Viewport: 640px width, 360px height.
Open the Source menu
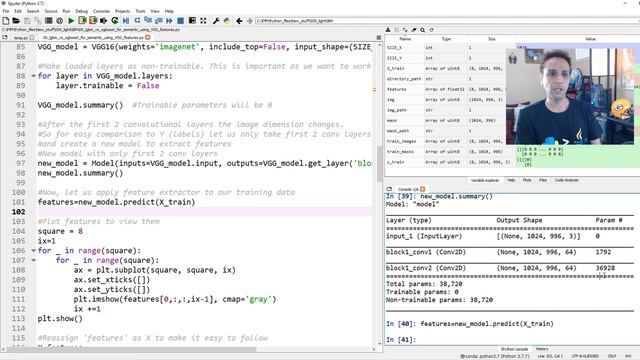51,11
